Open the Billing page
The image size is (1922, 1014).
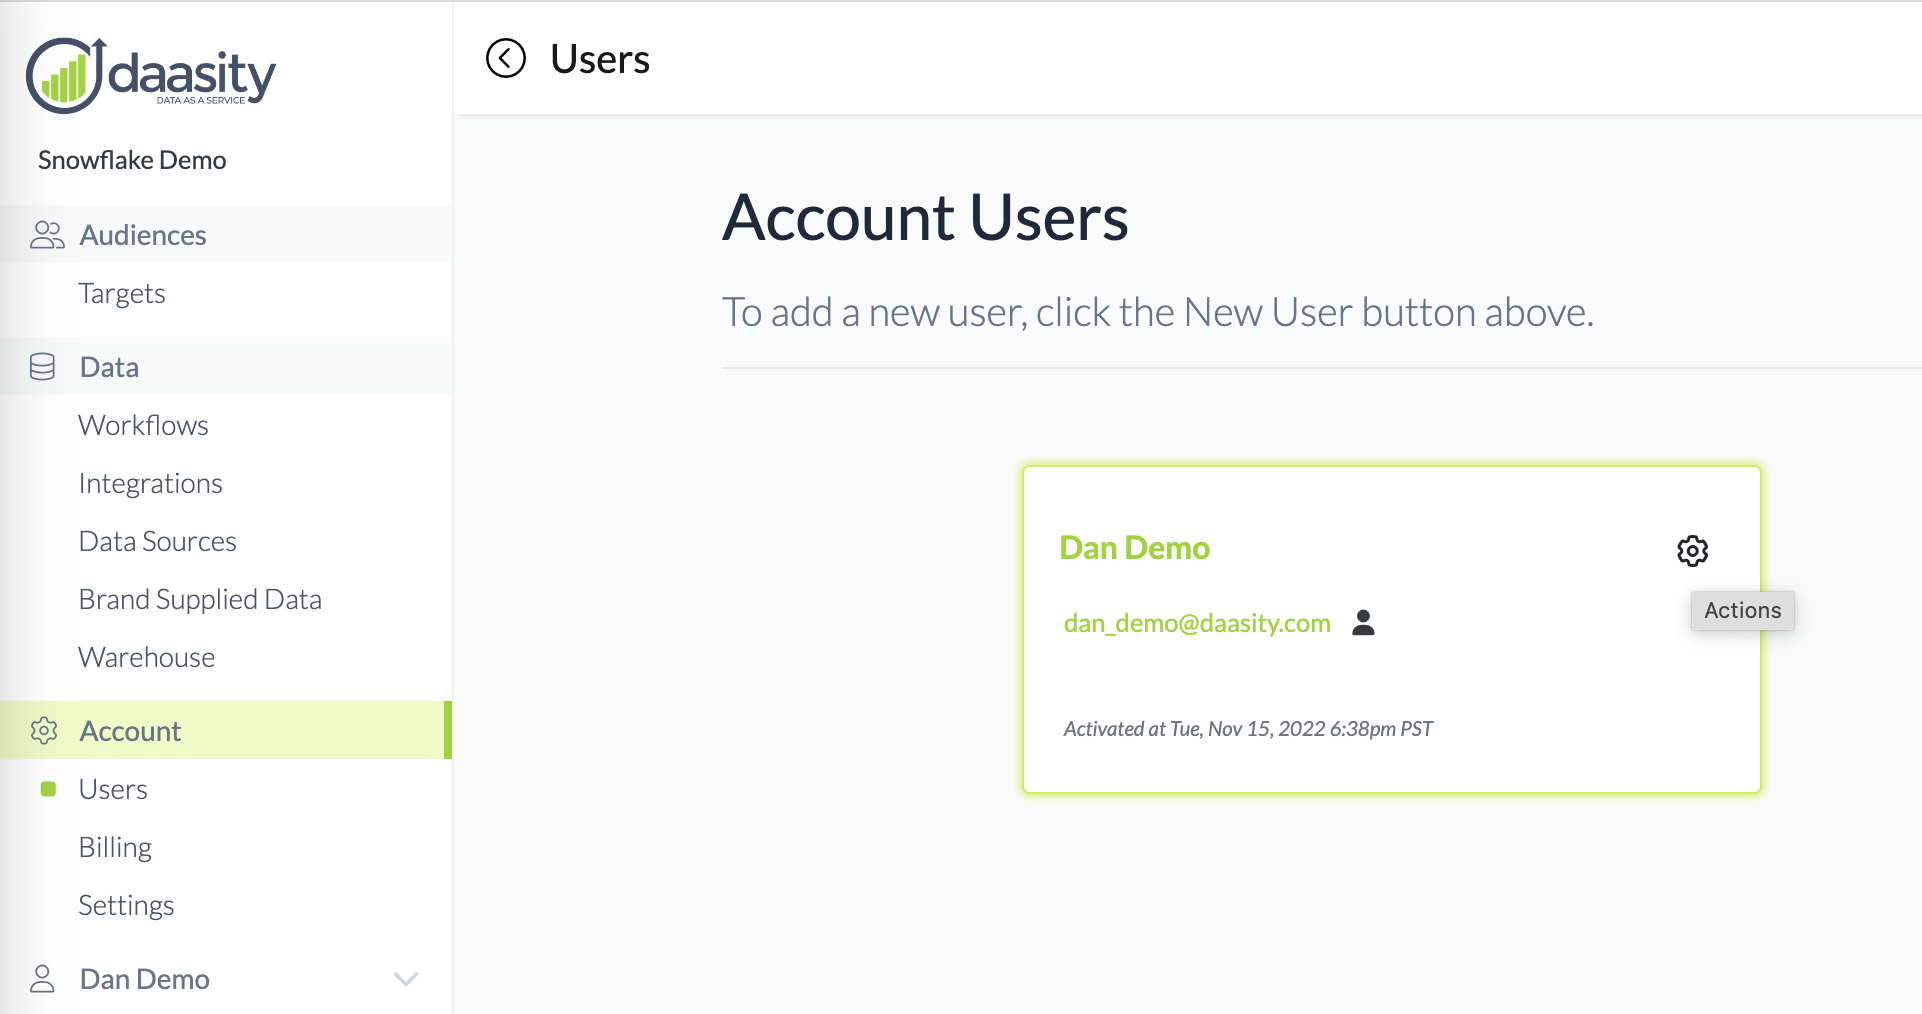(115, 847)
